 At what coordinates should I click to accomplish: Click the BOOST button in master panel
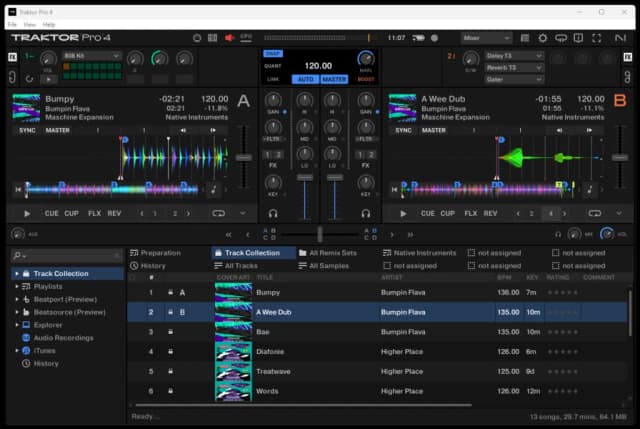point(365,79)
